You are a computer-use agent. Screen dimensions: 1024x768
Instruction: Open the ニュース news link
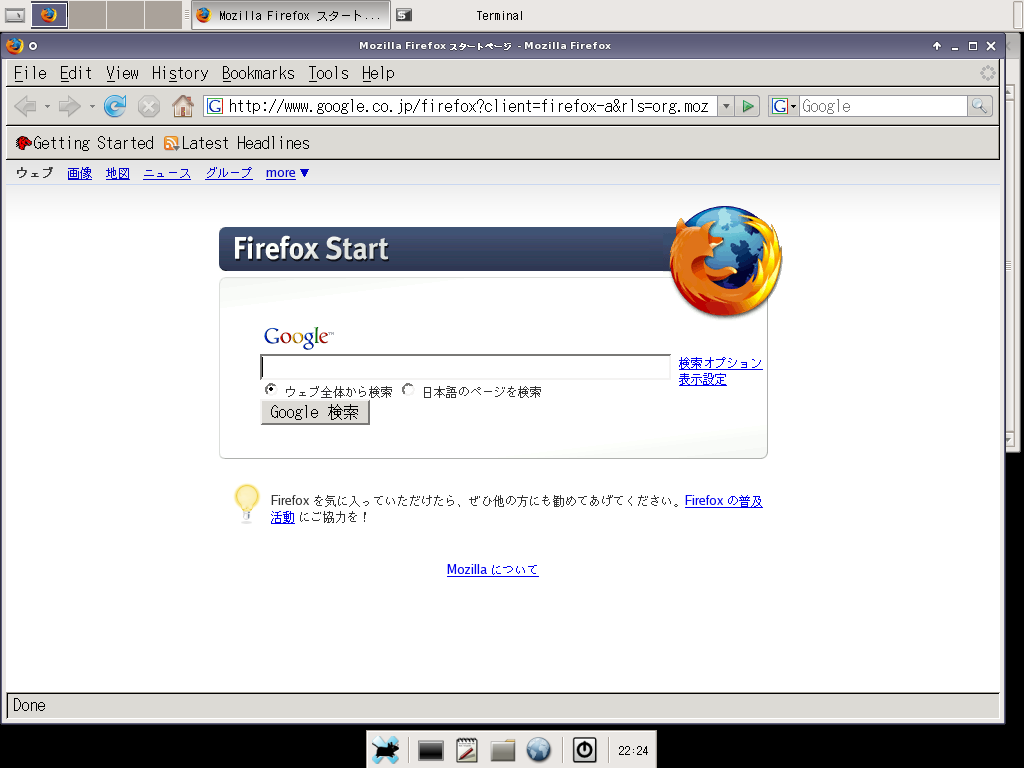point(167,173)
